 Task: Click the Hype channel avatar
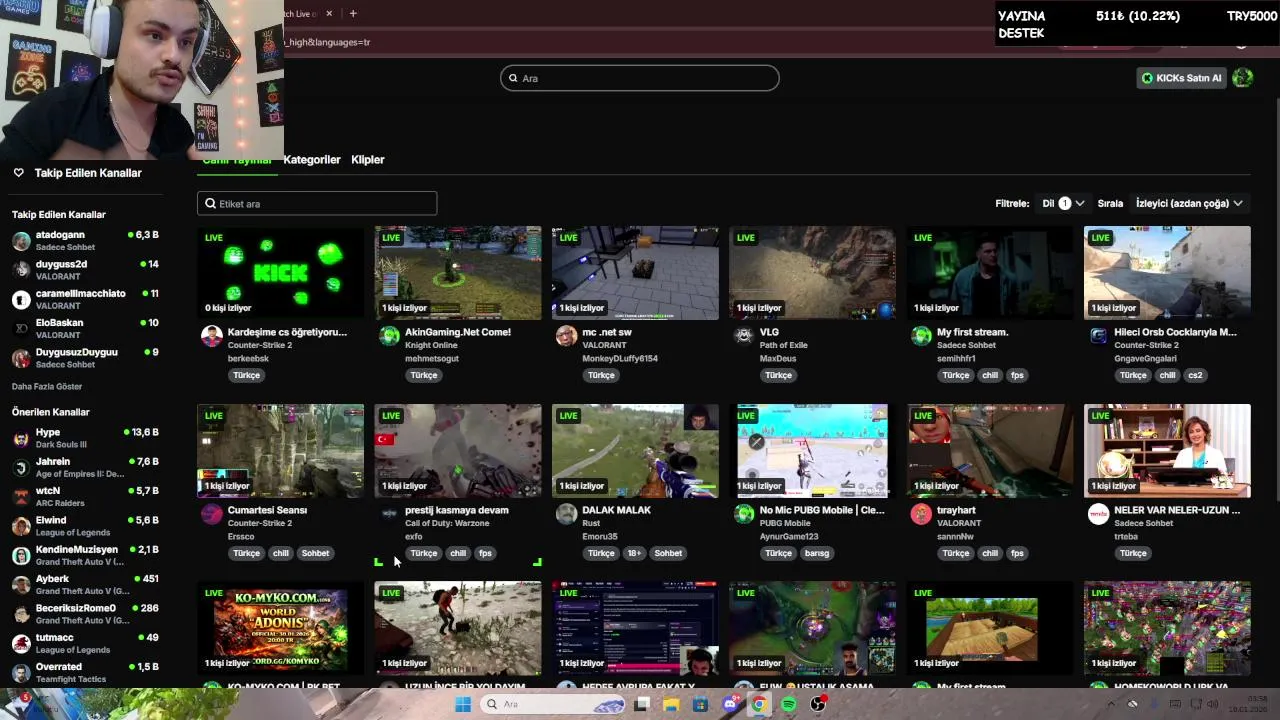(21, 439)
